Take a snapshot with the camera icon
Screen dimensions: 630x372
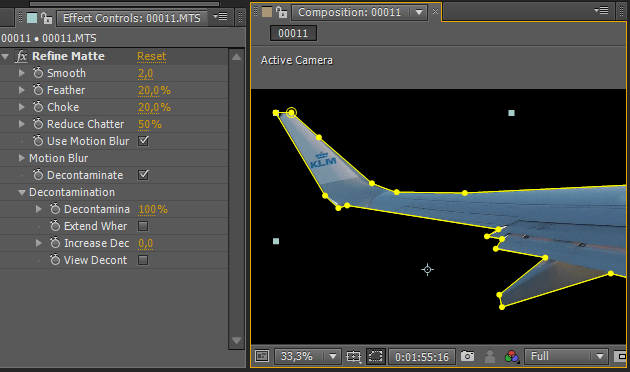[x=467, y=356]
